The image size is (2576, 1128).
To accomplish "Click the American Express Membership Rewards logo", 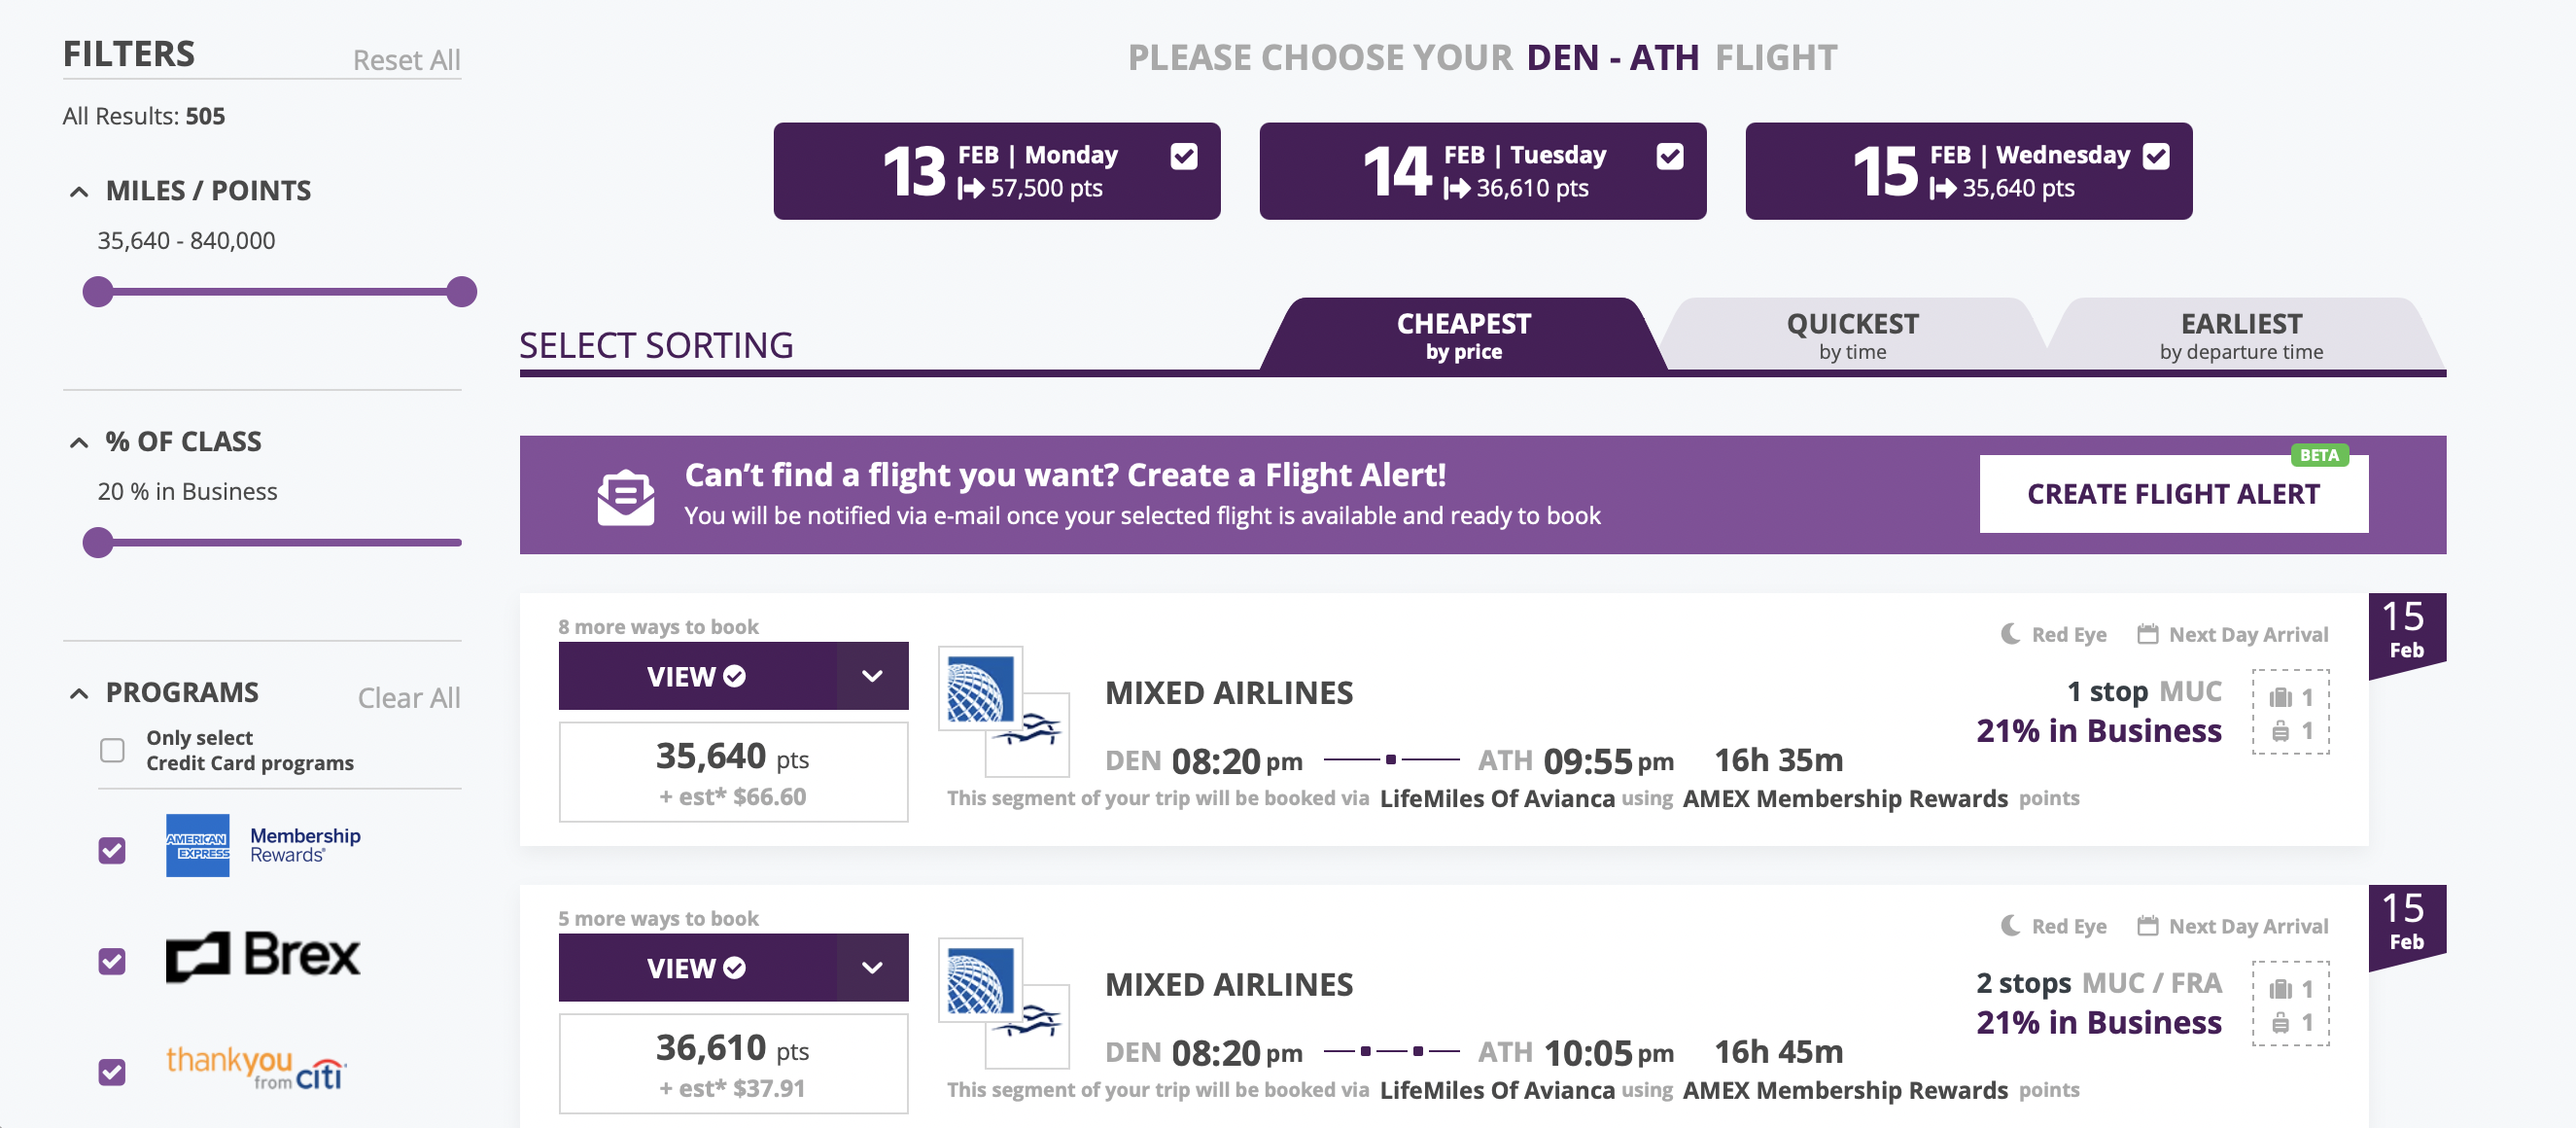I will click(x=263, y=845).
